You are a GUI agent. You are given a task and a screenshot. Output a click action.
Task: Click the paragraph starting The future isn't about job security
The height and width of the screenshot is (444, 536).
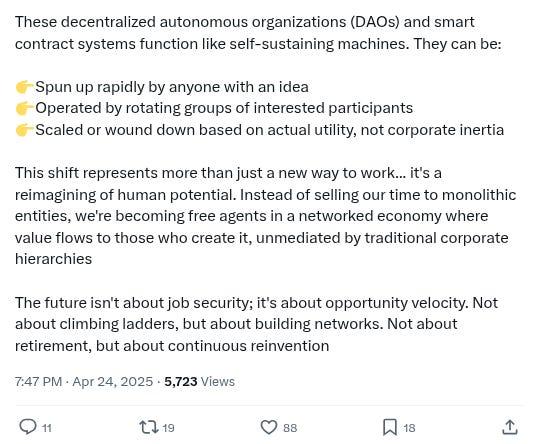coord(256,324)
